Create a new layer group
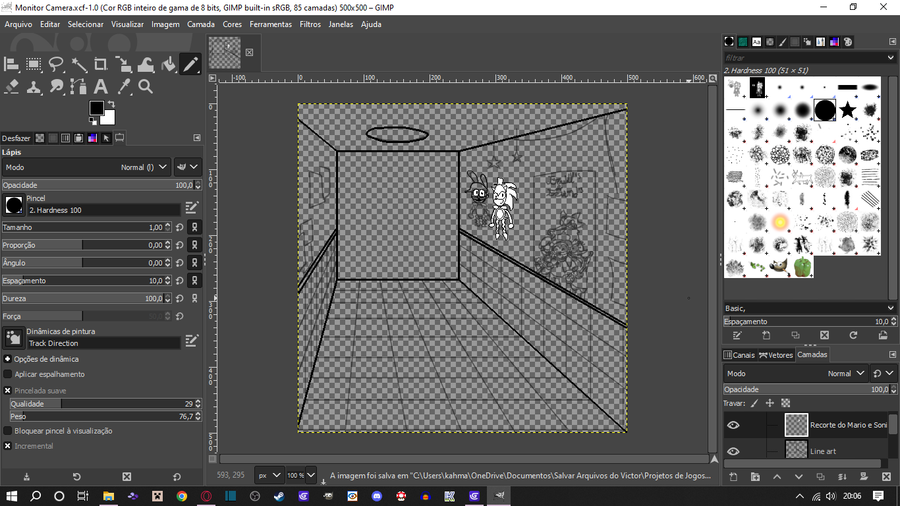The width and height of the screenshot is (900, 506). tap(755, 477)
